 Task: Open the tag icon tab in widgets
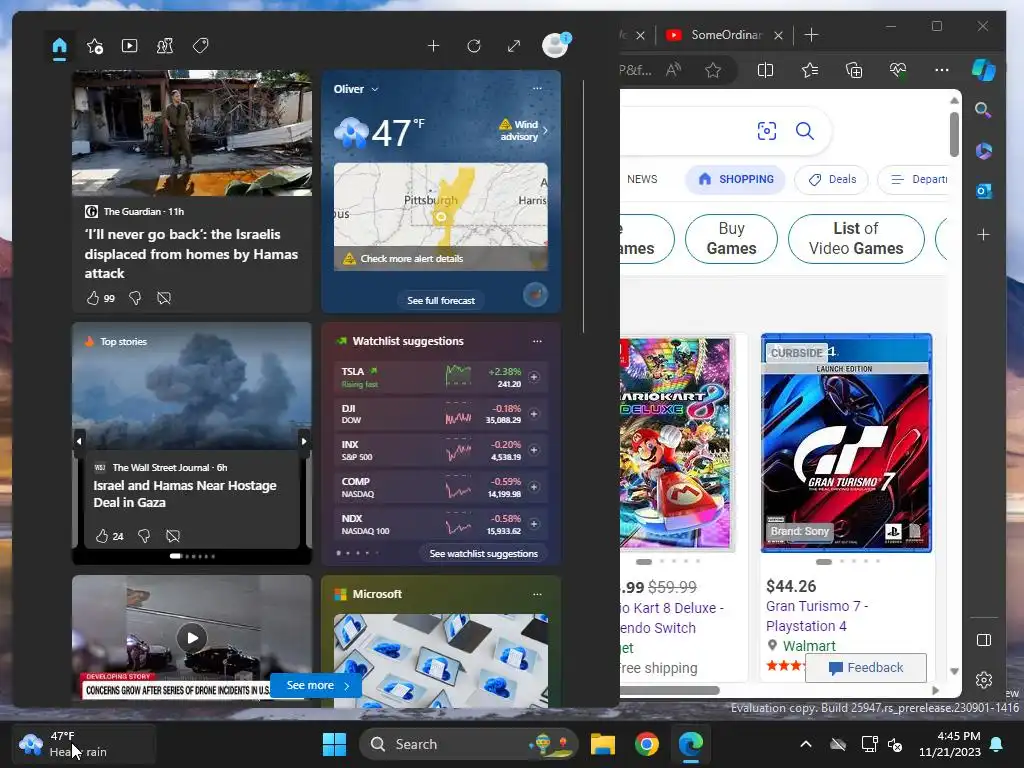tap(200, 46)
